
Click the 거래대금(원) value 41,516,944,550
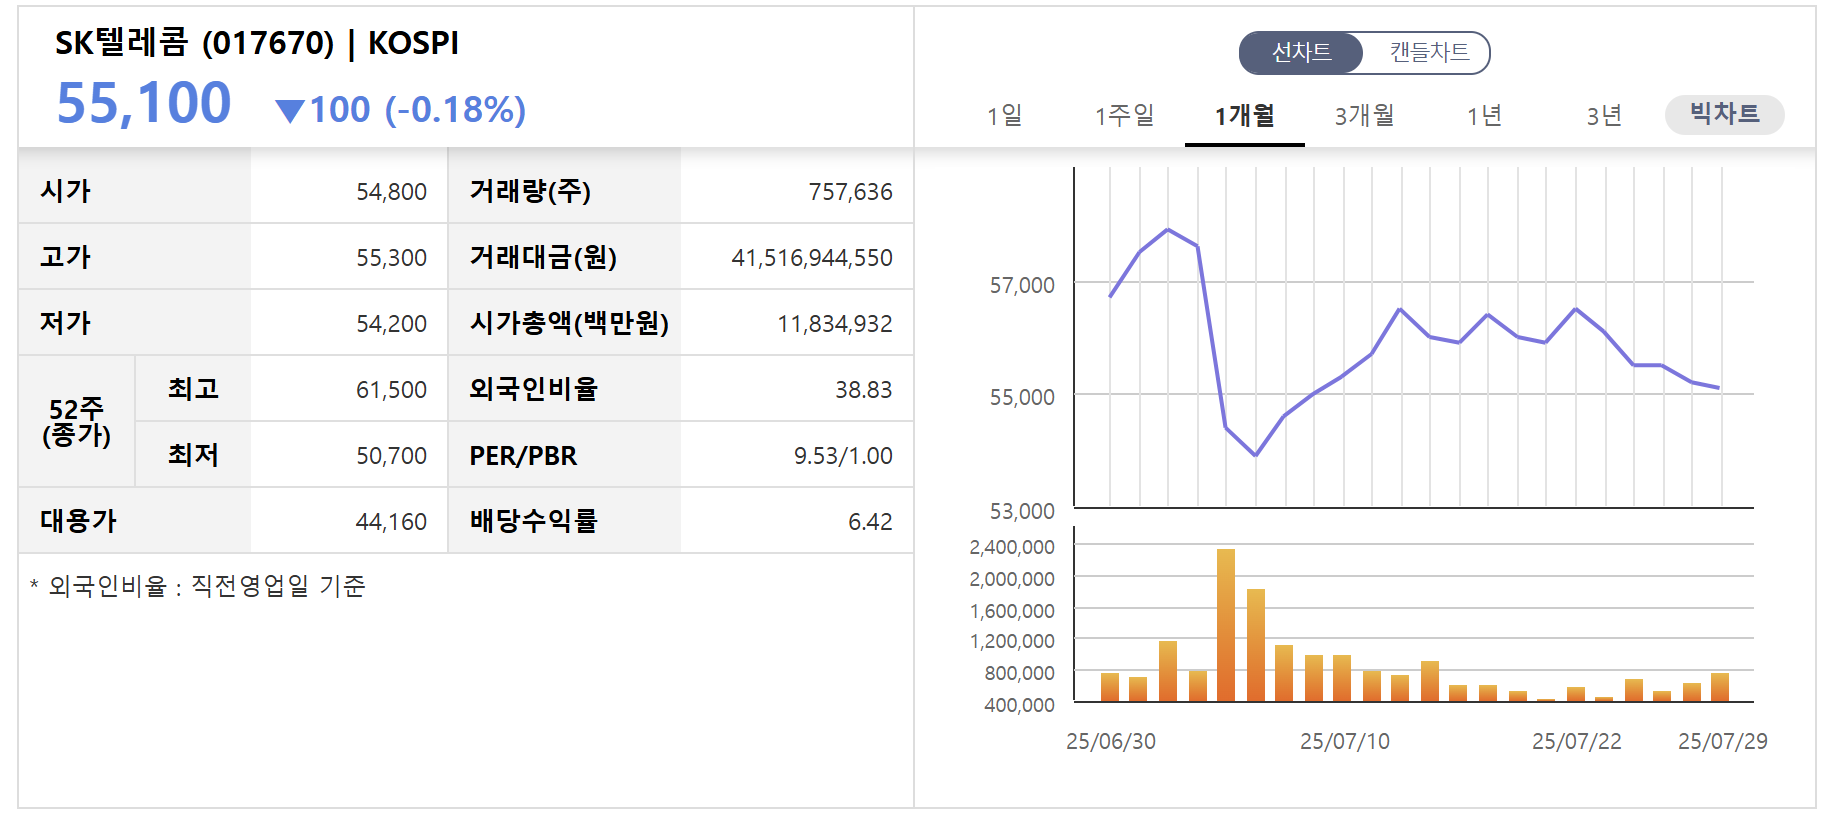click(x=812, y=257)
